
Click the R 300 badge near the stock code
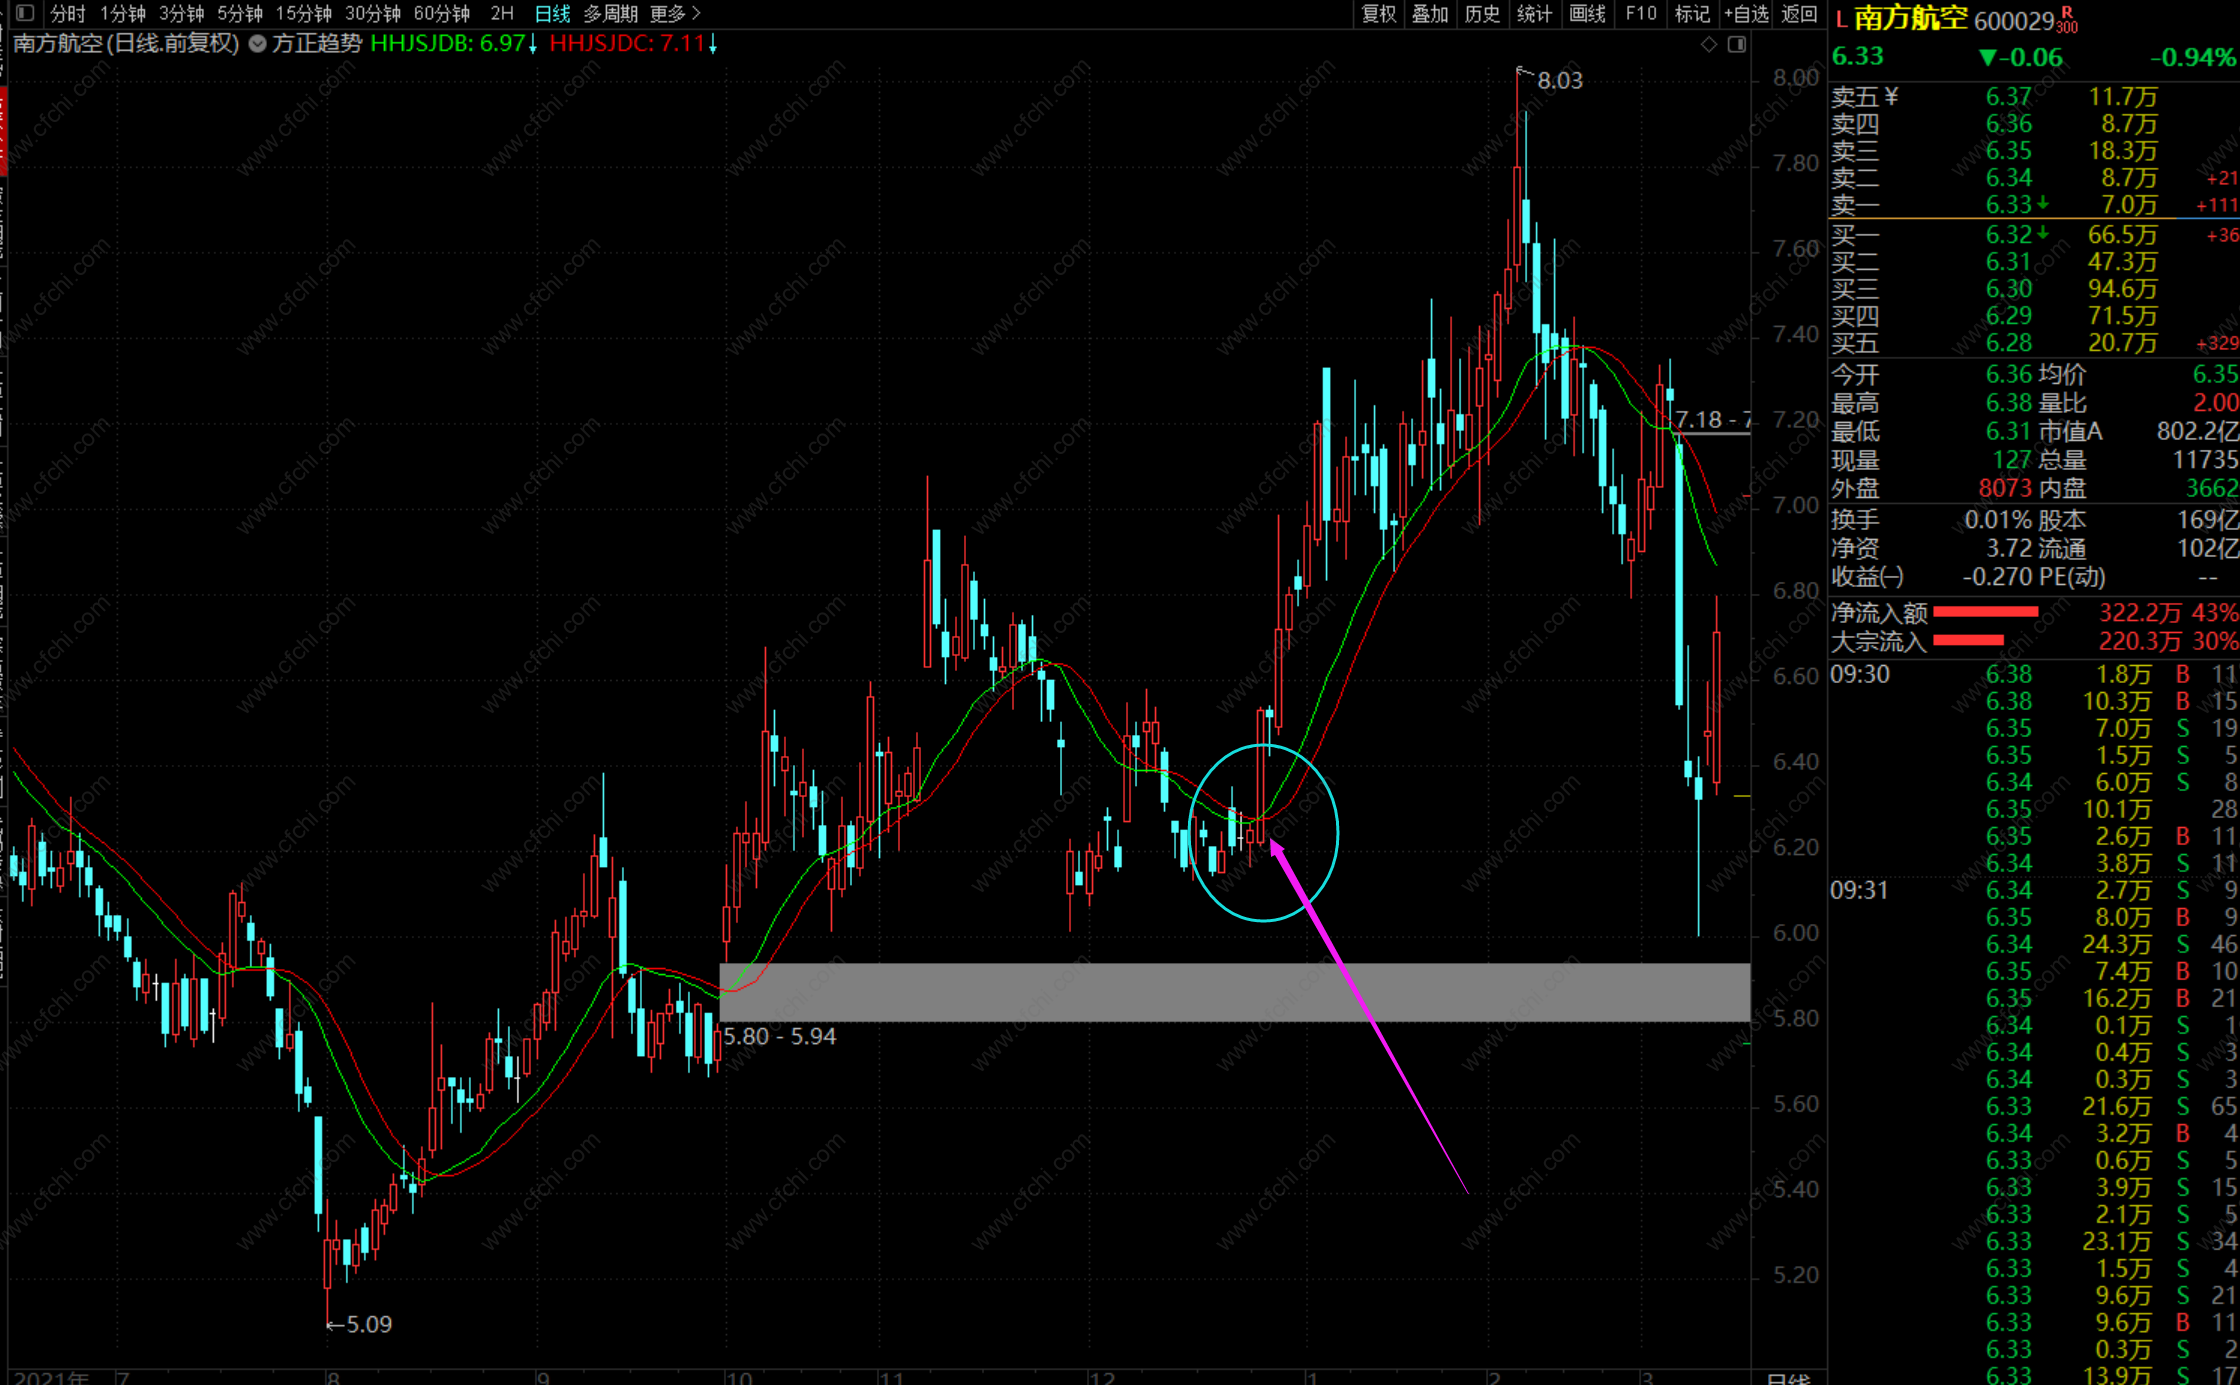[2067, 21]
